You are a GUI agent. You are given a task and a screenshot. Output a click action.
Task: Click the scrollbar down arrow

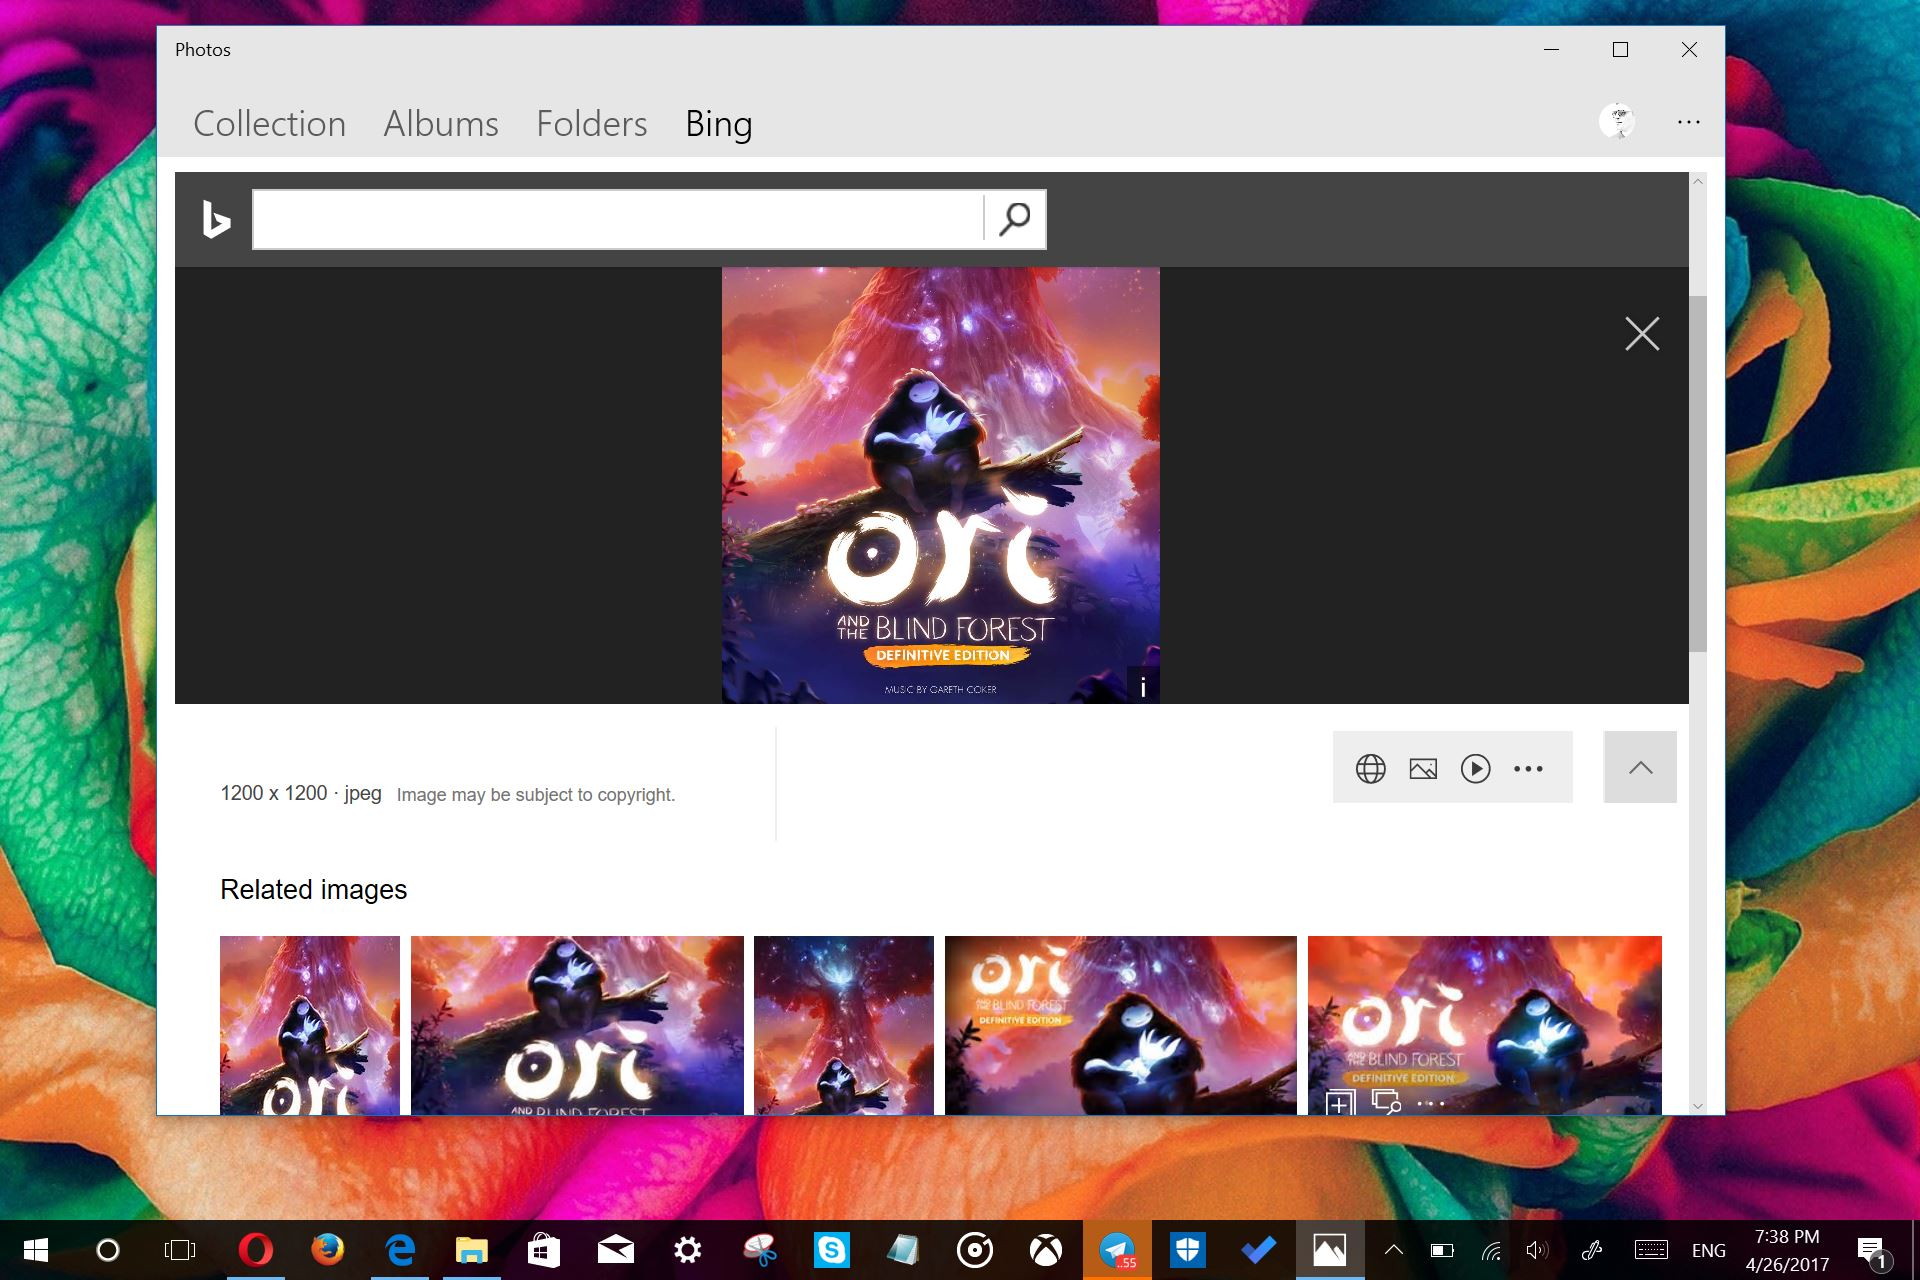(x=1698, y=1106)
